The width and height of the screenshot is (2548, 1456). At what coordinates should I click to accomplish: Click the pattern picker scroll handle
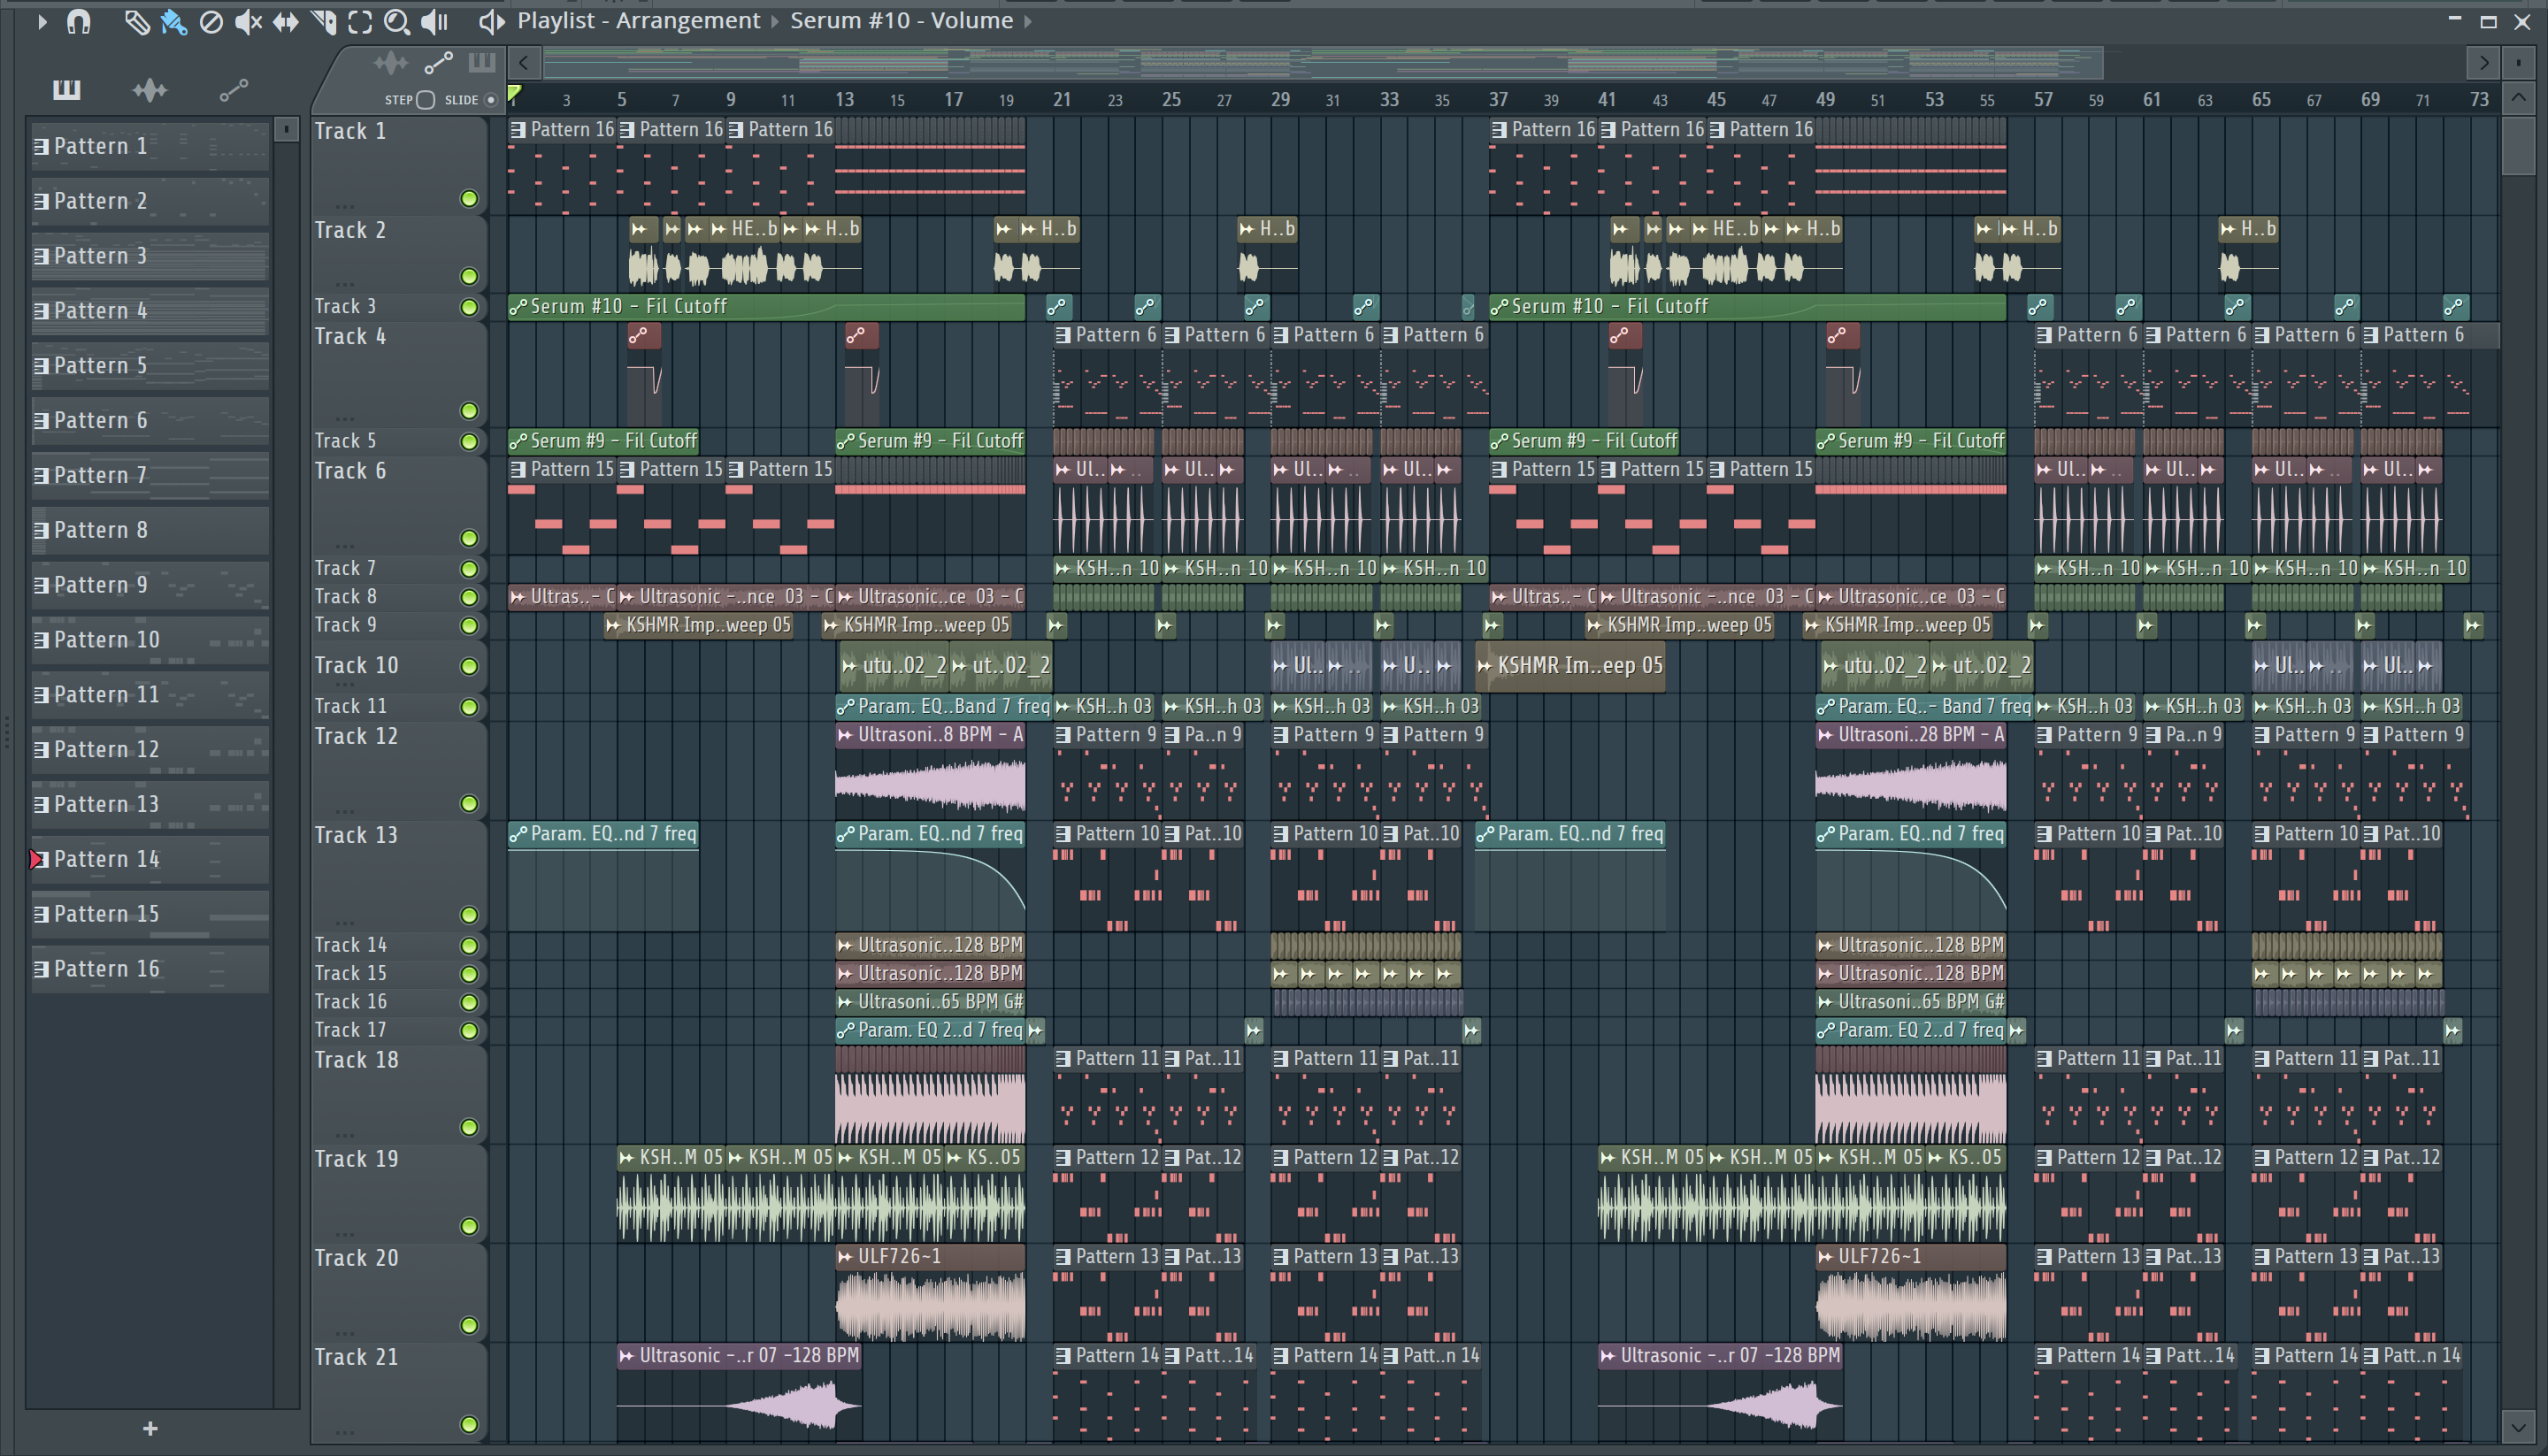pyautogui.click(x=286, y=130)
